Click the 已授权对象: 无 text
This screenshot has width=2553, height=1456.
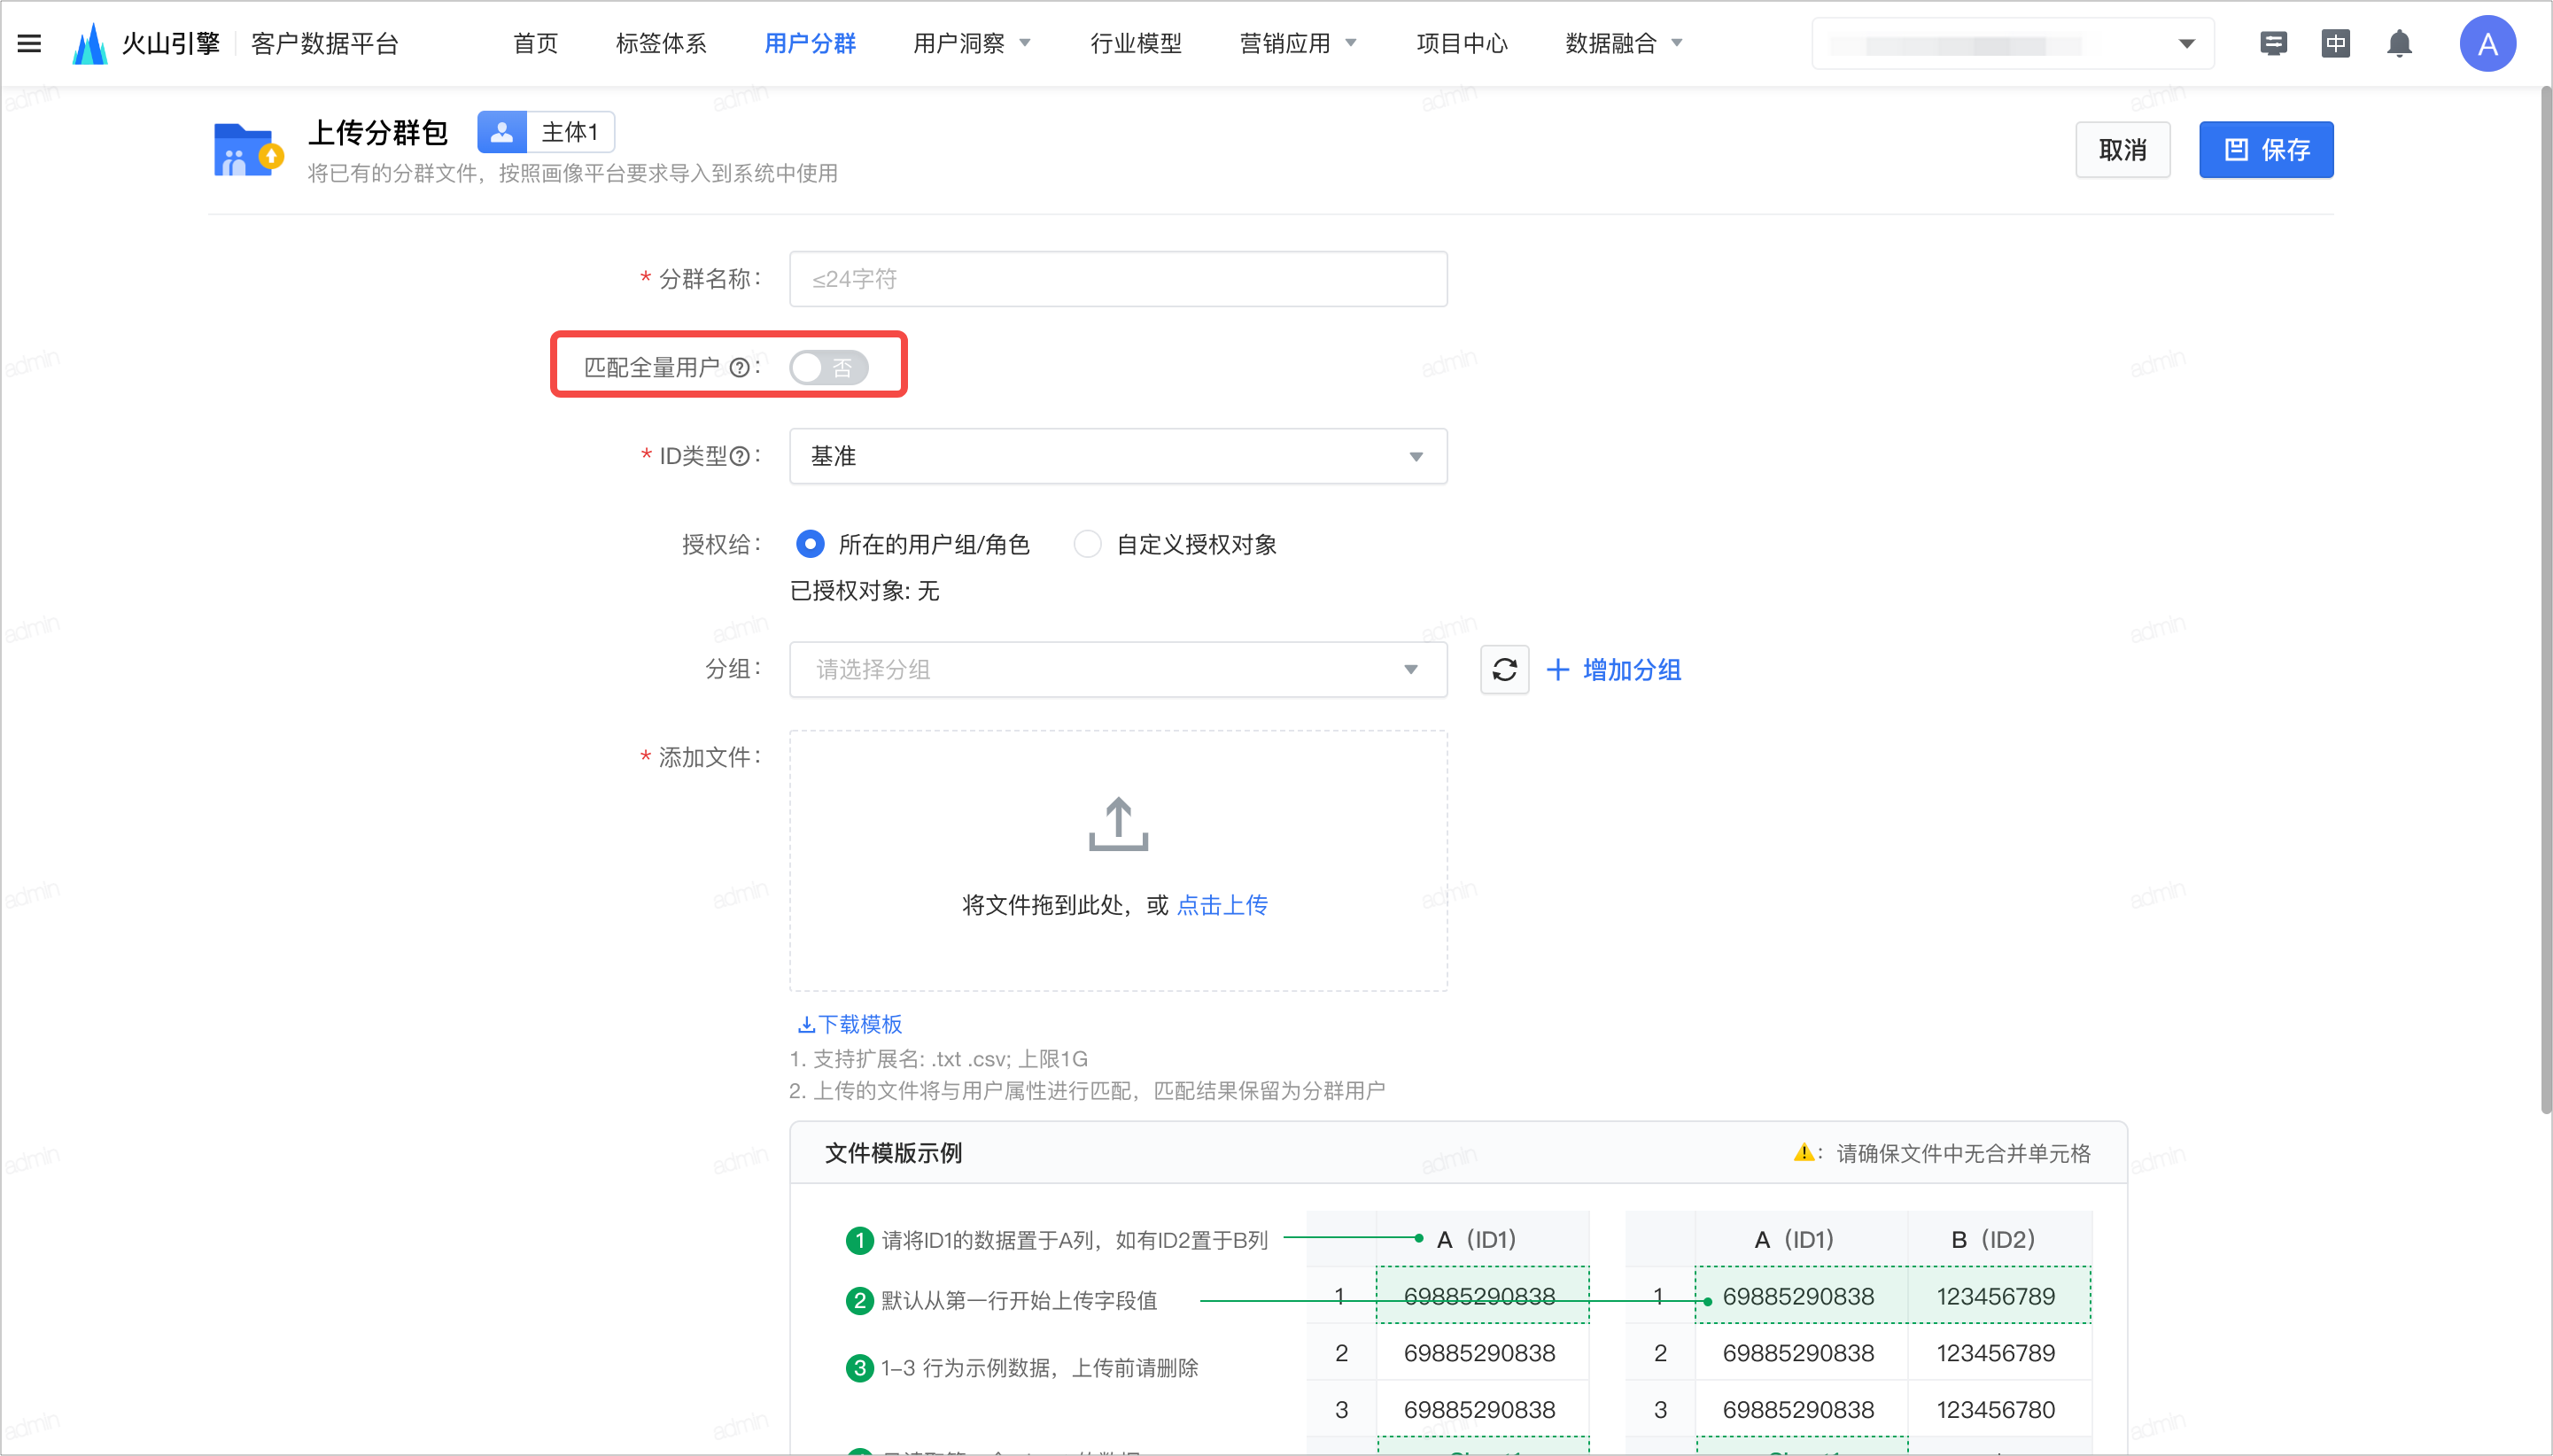point(864,591)
